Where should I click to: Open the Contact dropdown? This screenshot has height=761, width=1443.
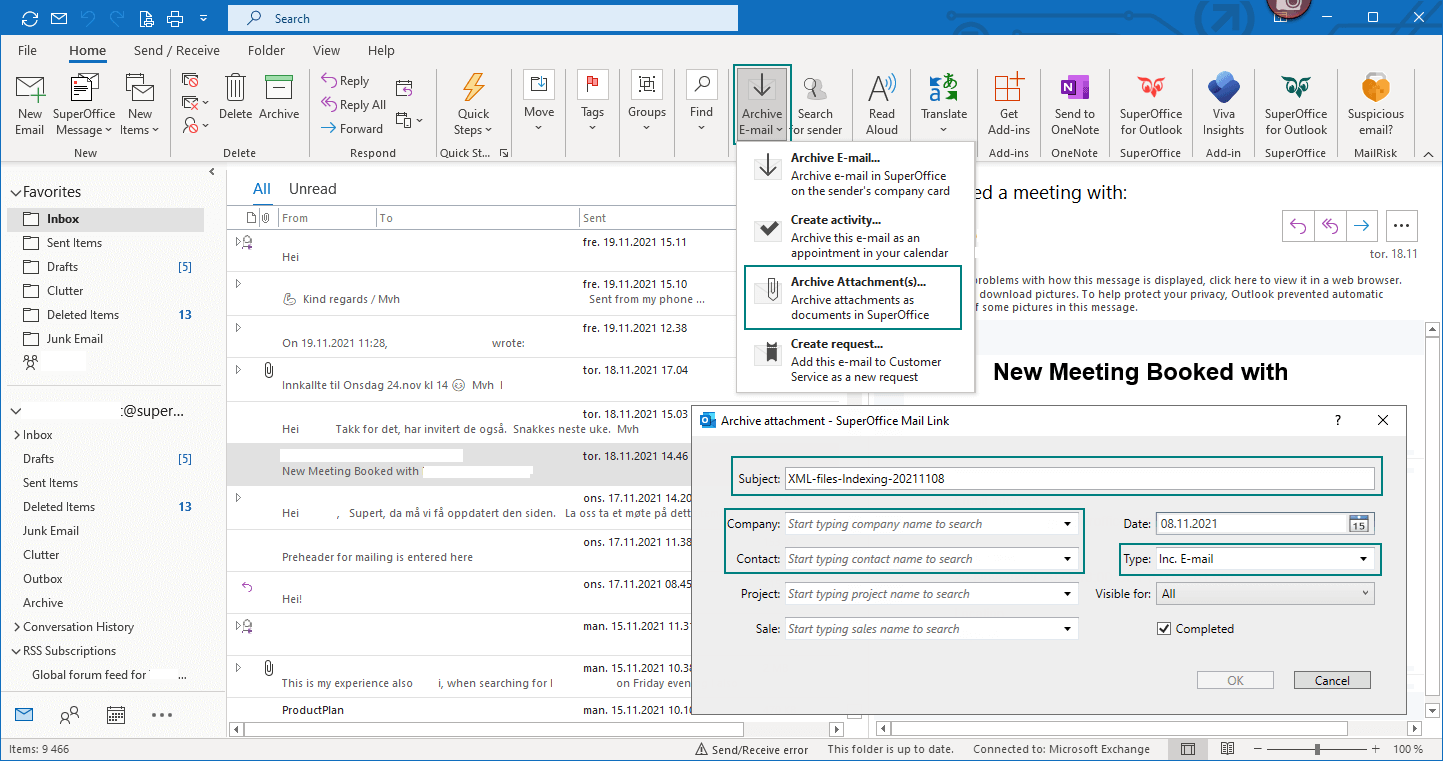pyautogui.click(x=1068, y=559)
